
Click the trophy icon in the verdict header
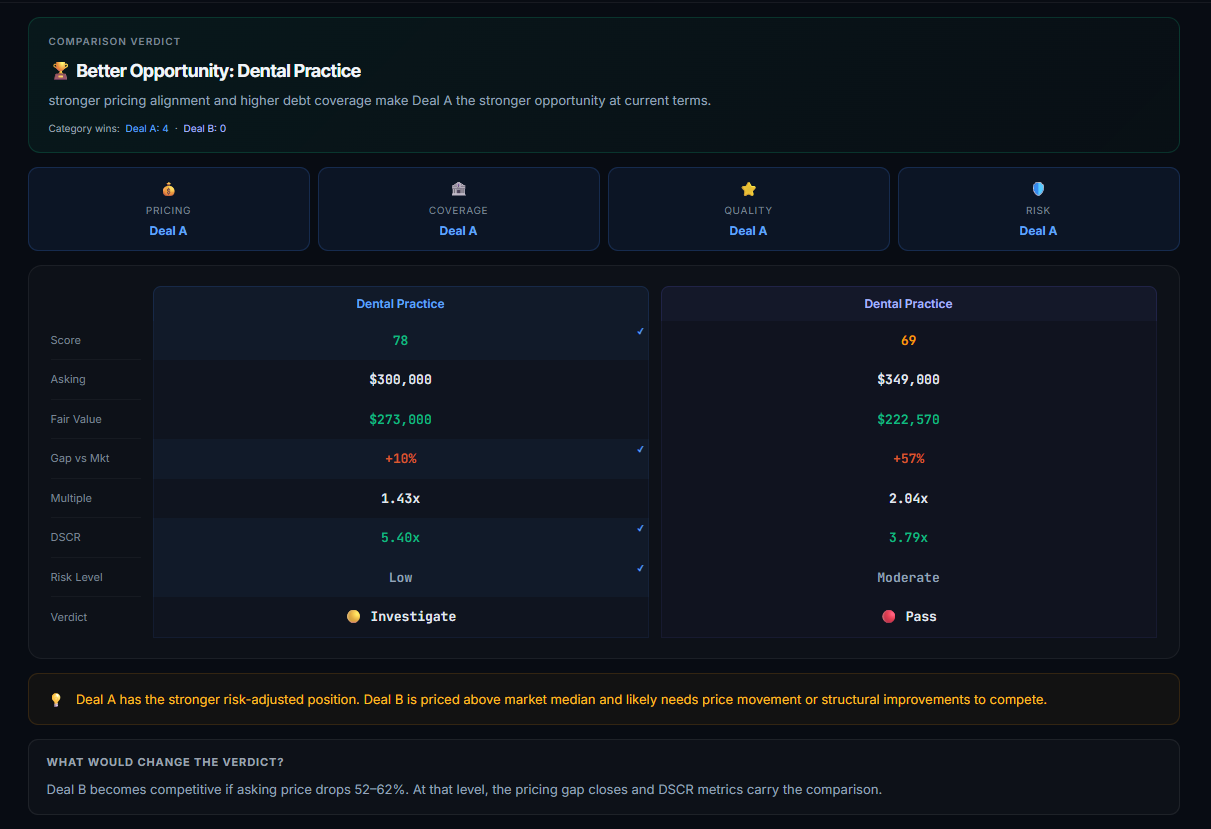tap(59, 71)
